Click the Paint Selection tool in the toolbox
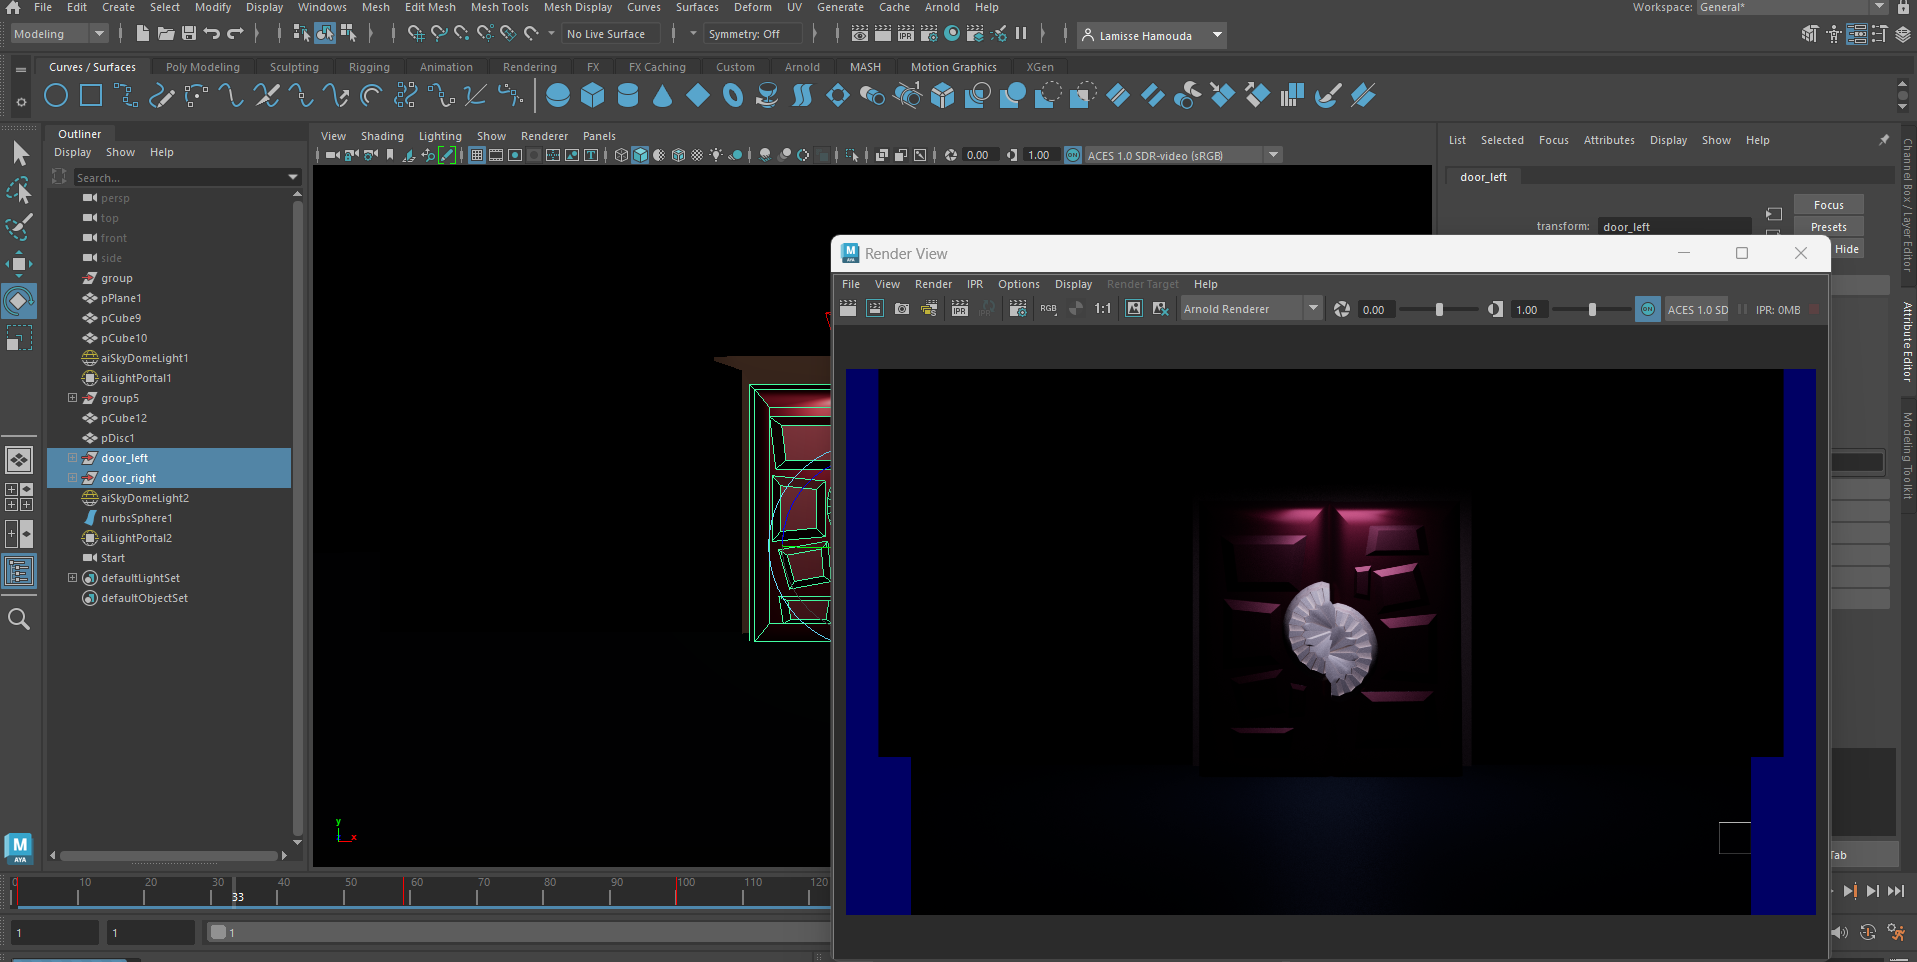Image resolution: width=1917 pixels, height=962 pixels. pyautogui.click(x=19, y=227)
